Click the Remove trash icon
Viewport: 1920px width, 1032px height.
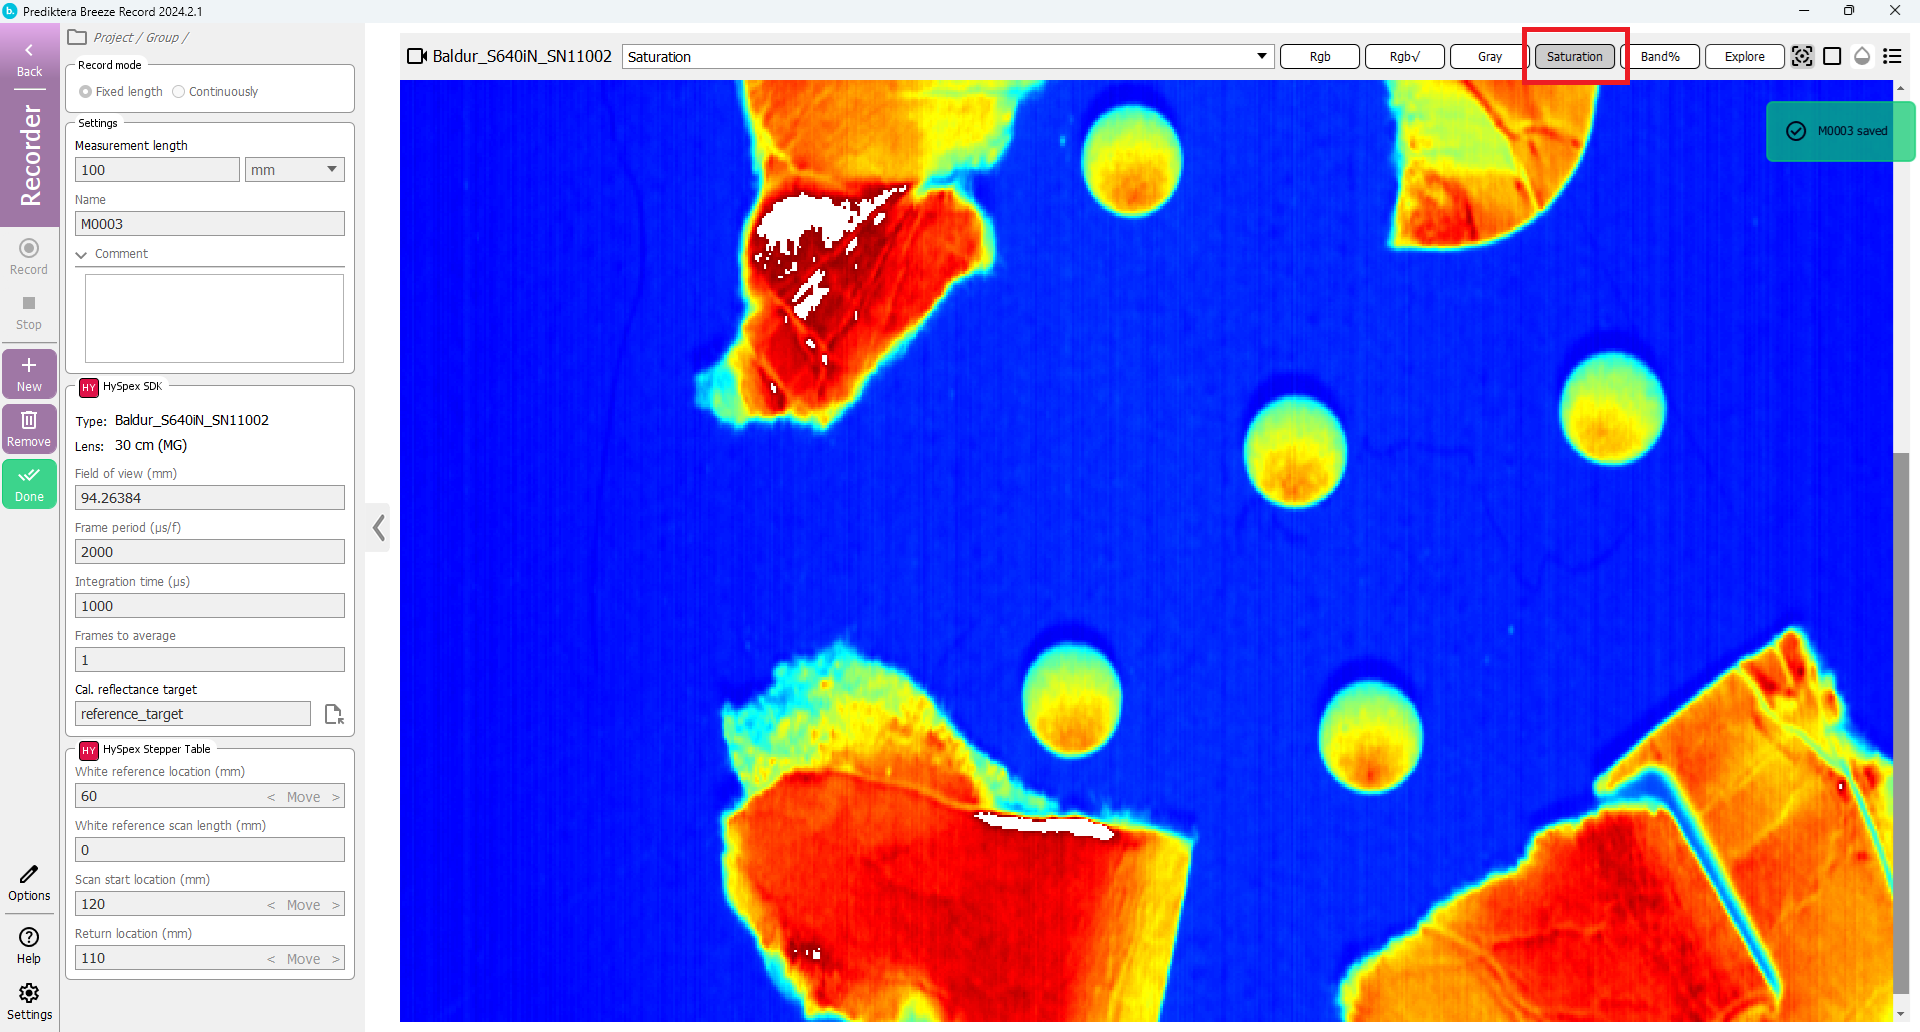point(29,428)
